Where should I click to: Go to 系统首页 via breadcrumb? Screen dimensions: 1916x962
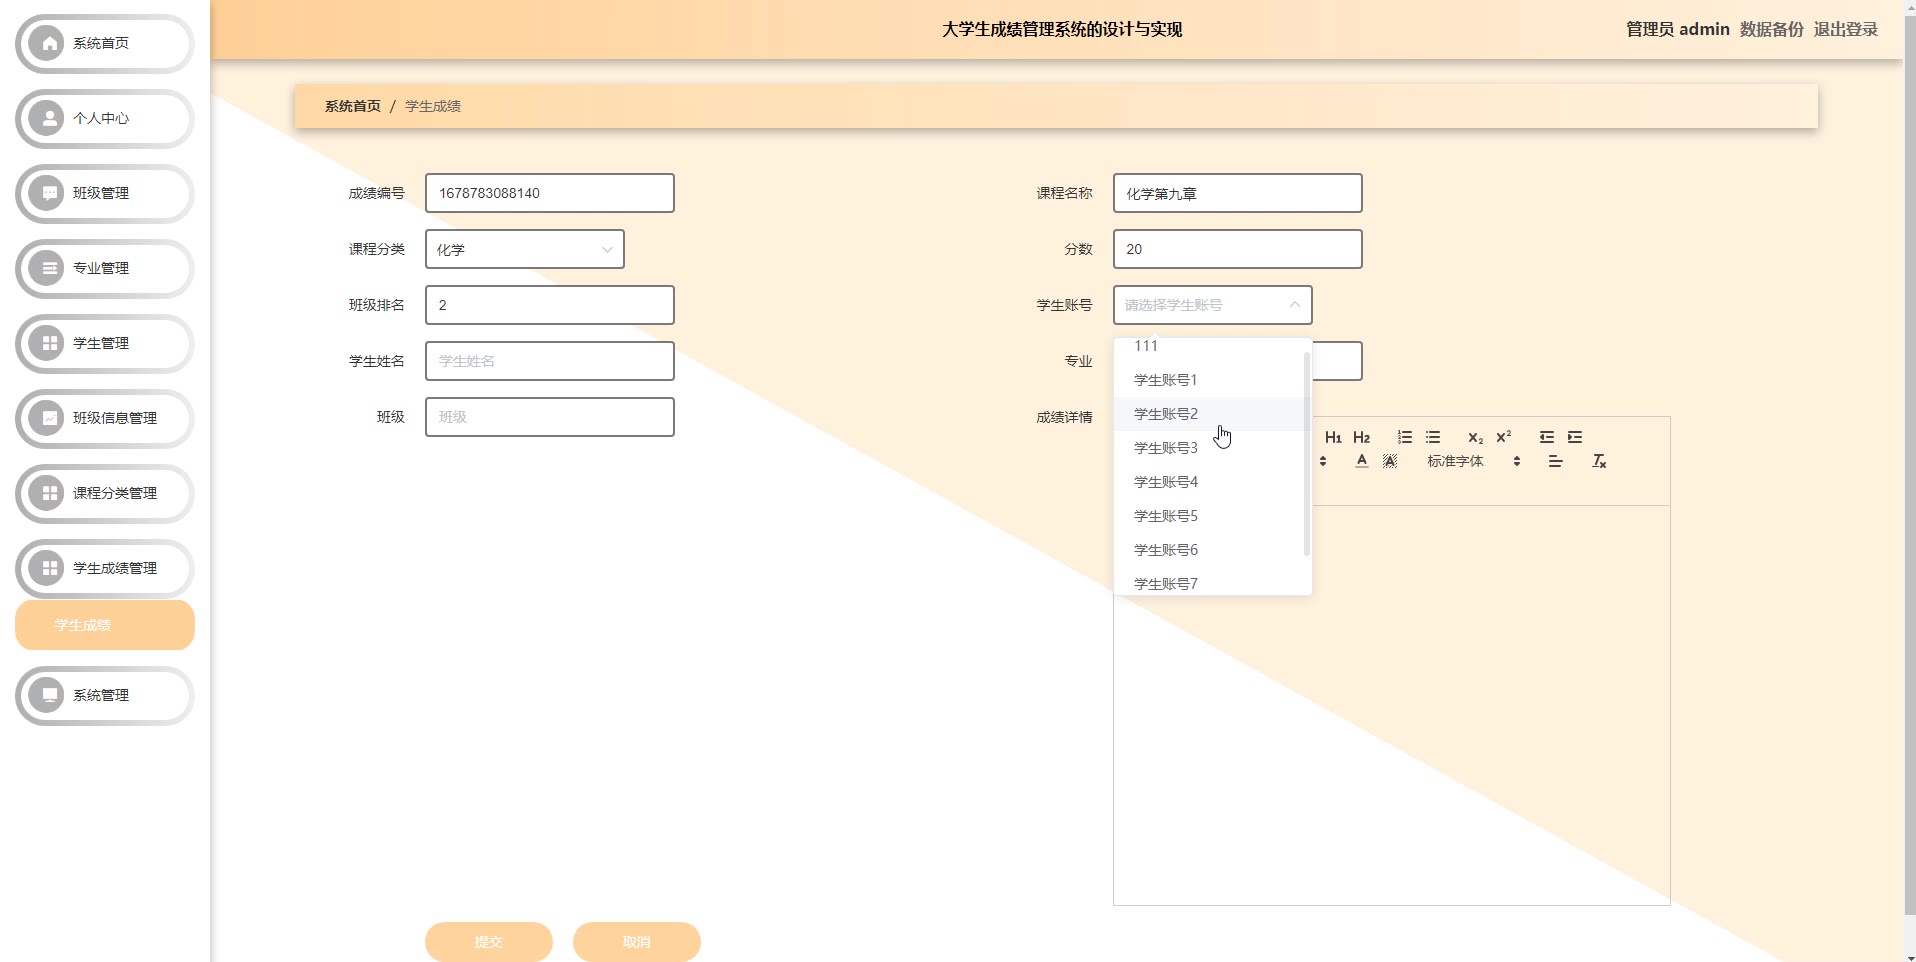[352, 106]
